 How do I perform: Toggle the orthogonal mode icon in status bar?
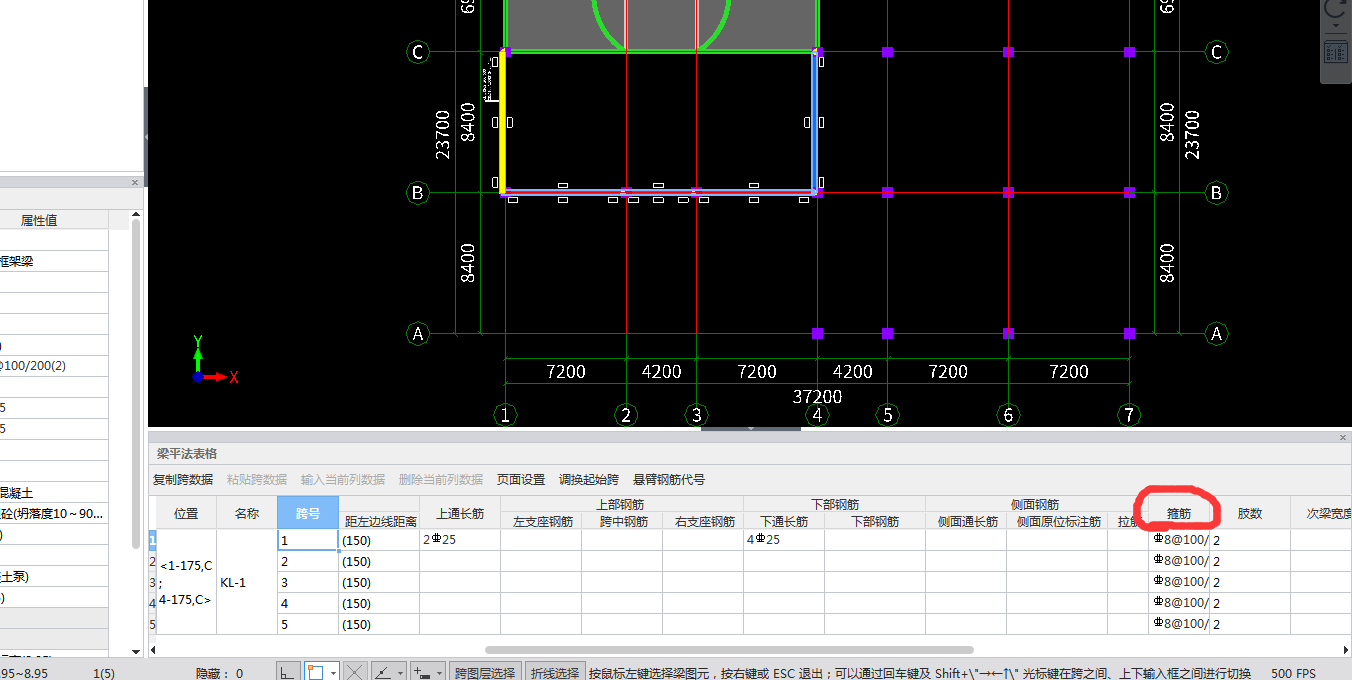(288, 673)
